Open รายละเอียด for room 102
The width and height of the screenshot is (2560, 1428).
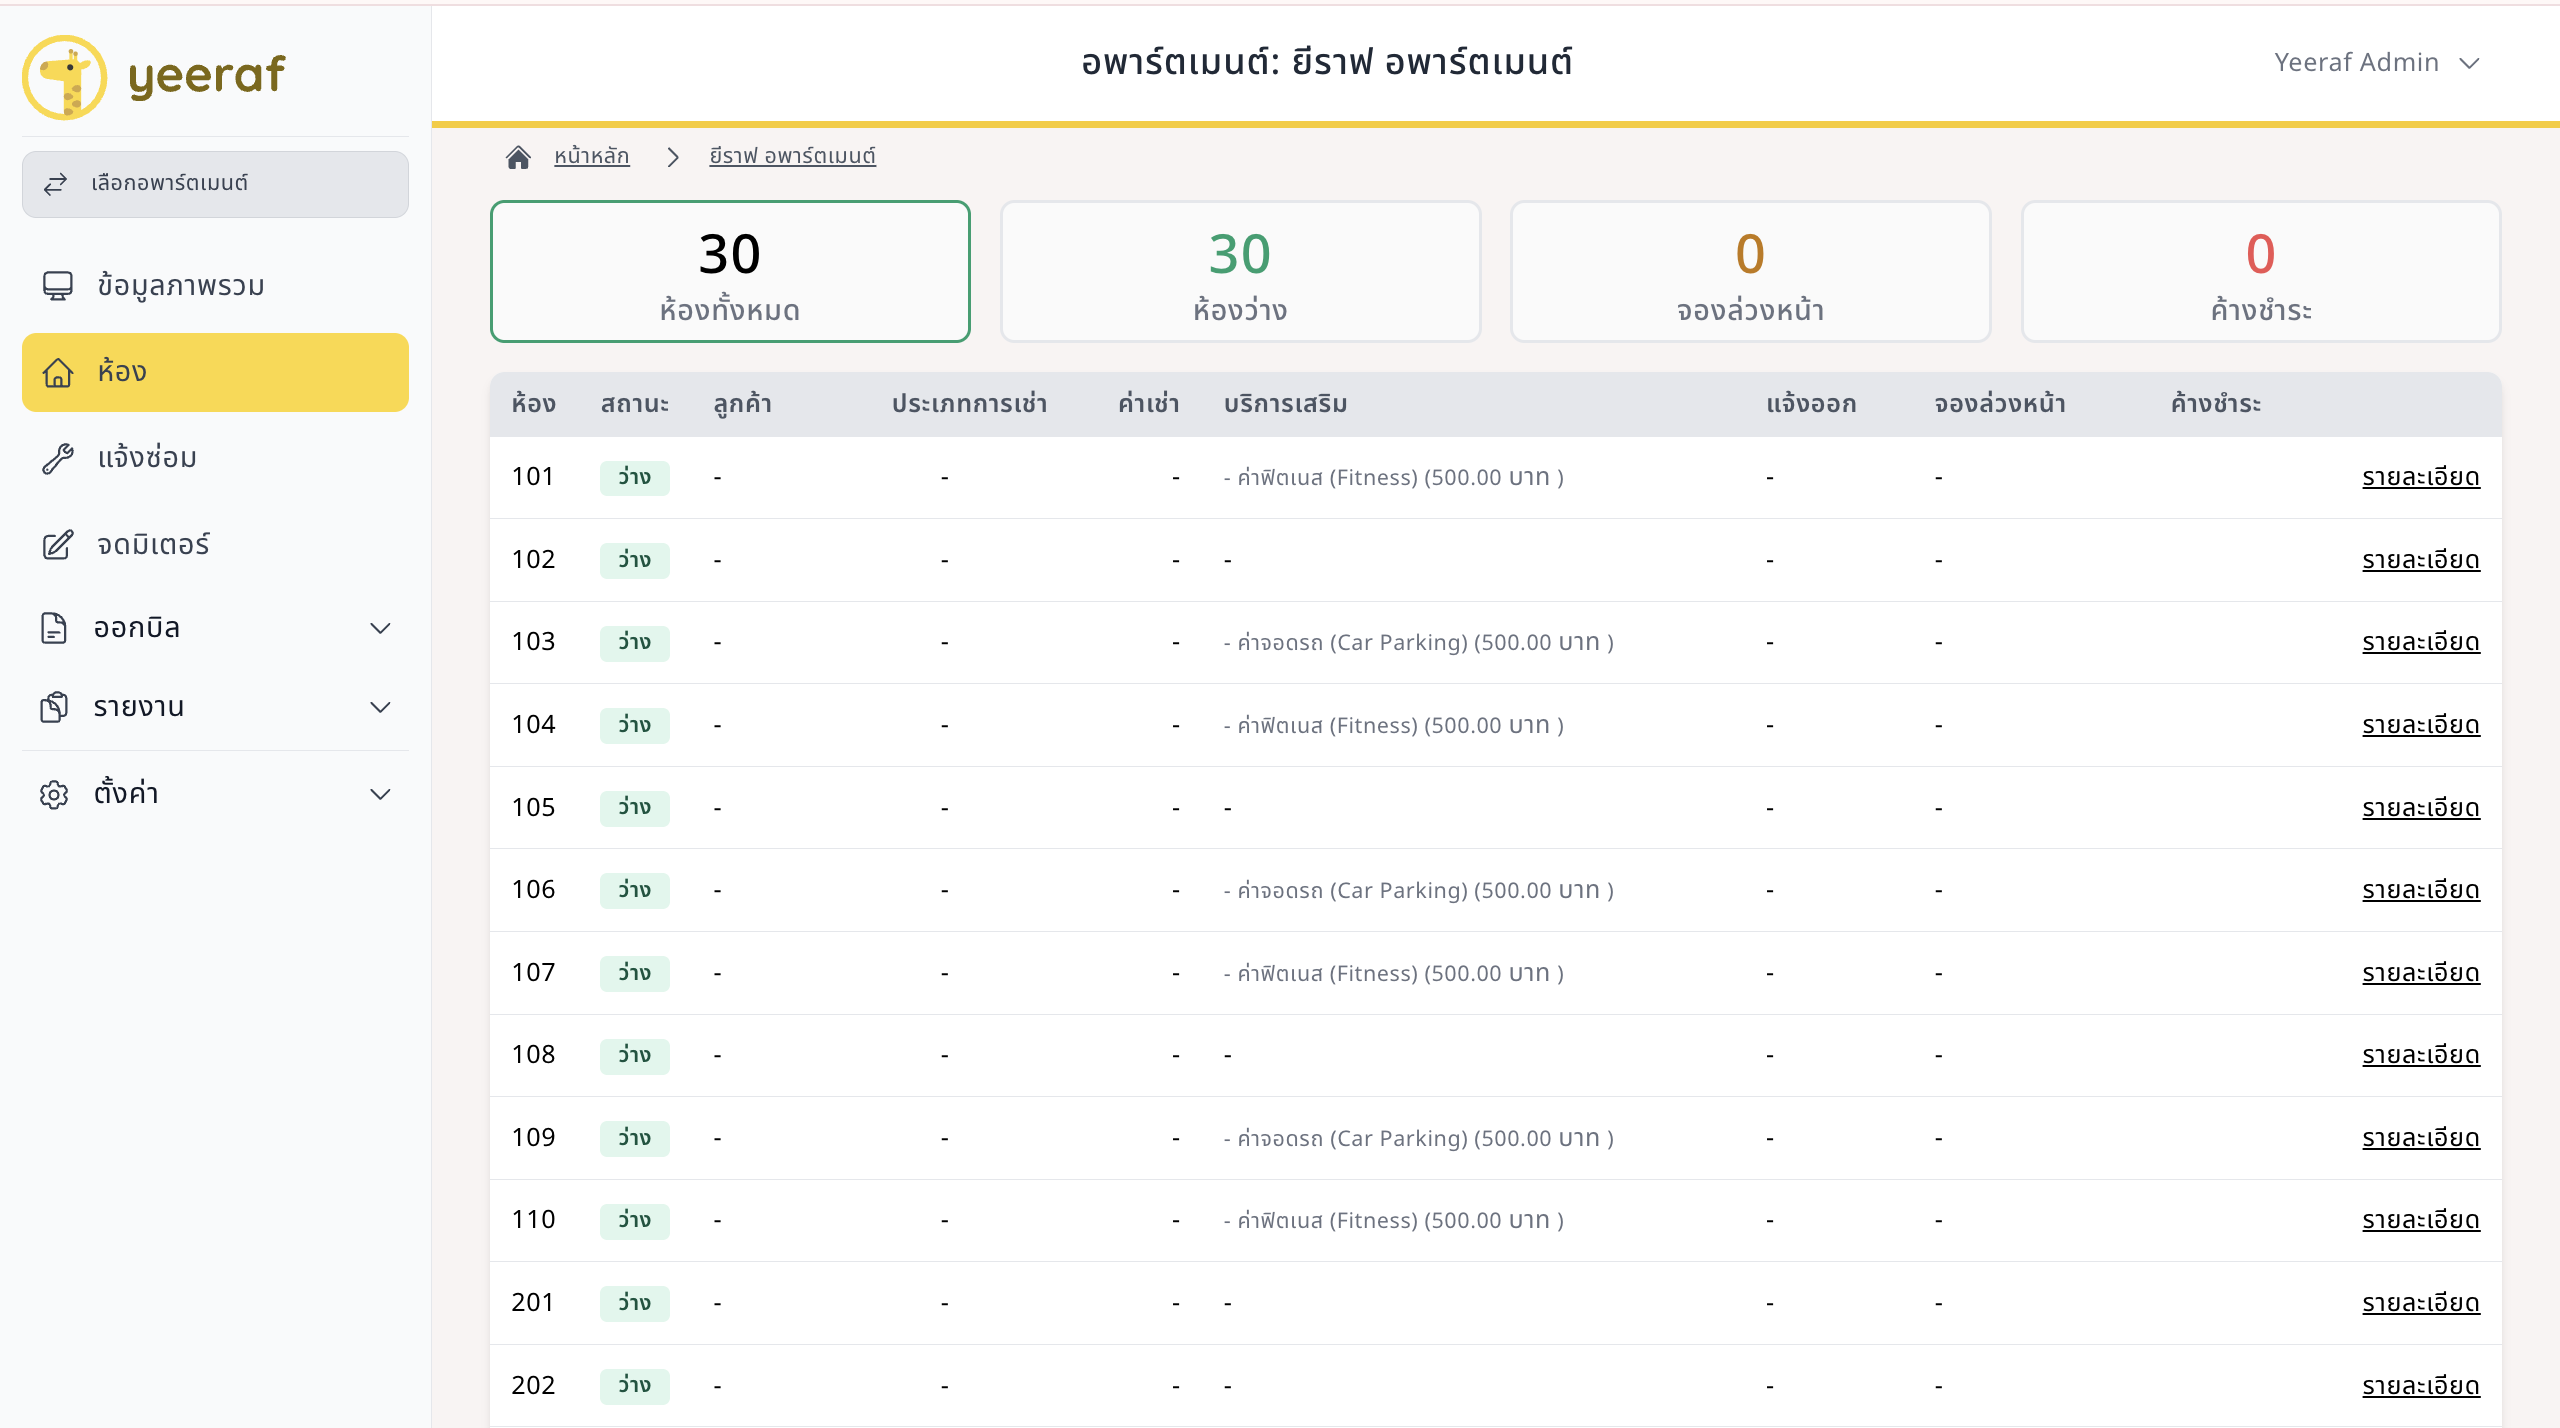point(2421,560)
